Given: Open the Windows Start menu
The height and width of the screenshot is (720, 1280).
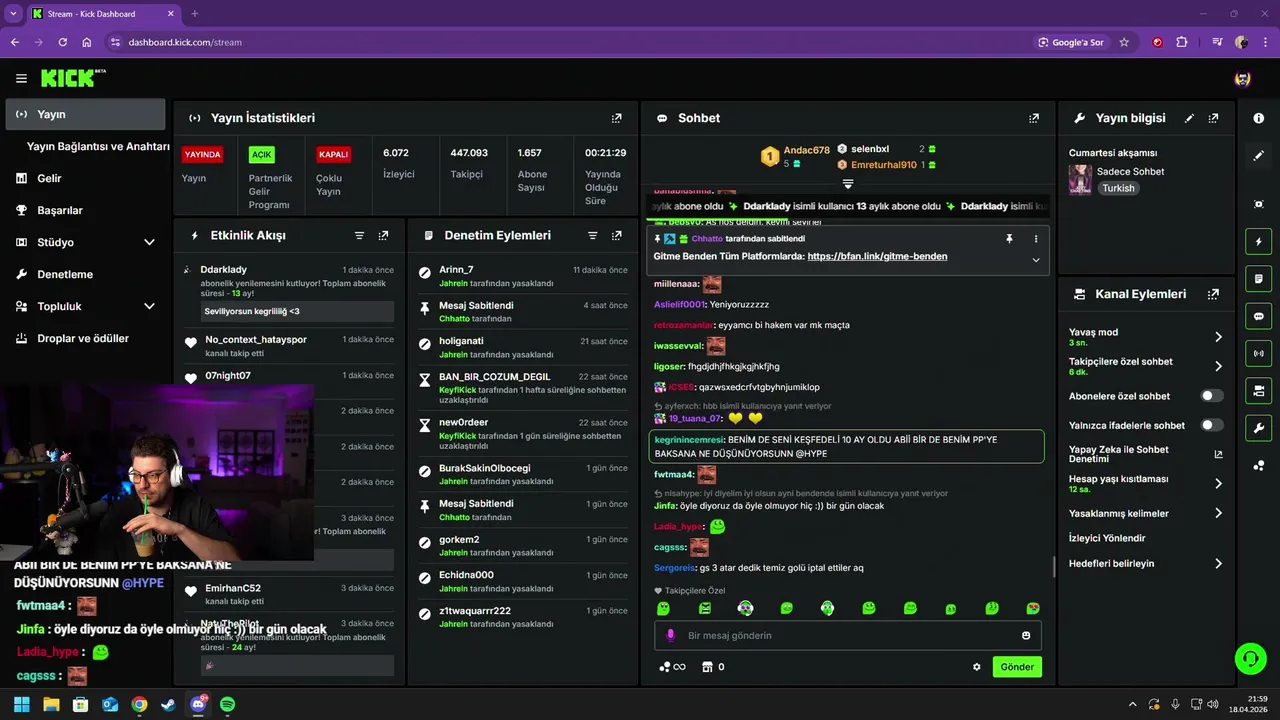Looking at the screenshot, I should pyautogui.click(x=22, y=704).
